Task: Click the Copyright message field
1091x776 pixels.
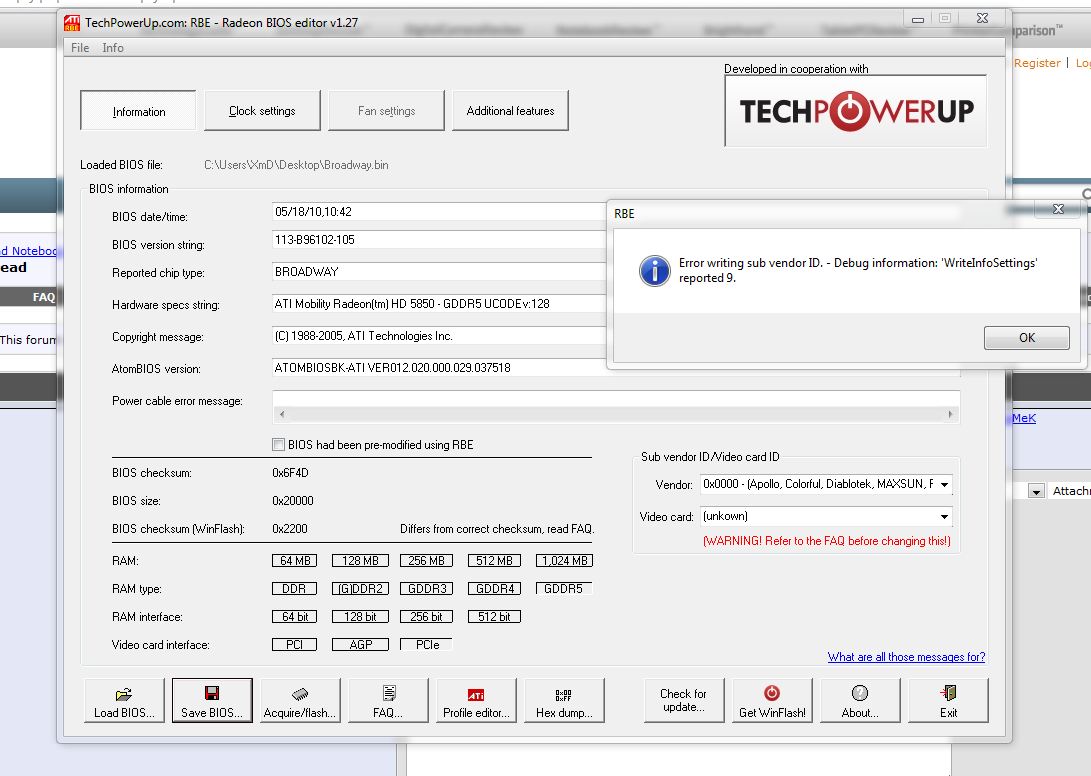Action: [439, 336]
